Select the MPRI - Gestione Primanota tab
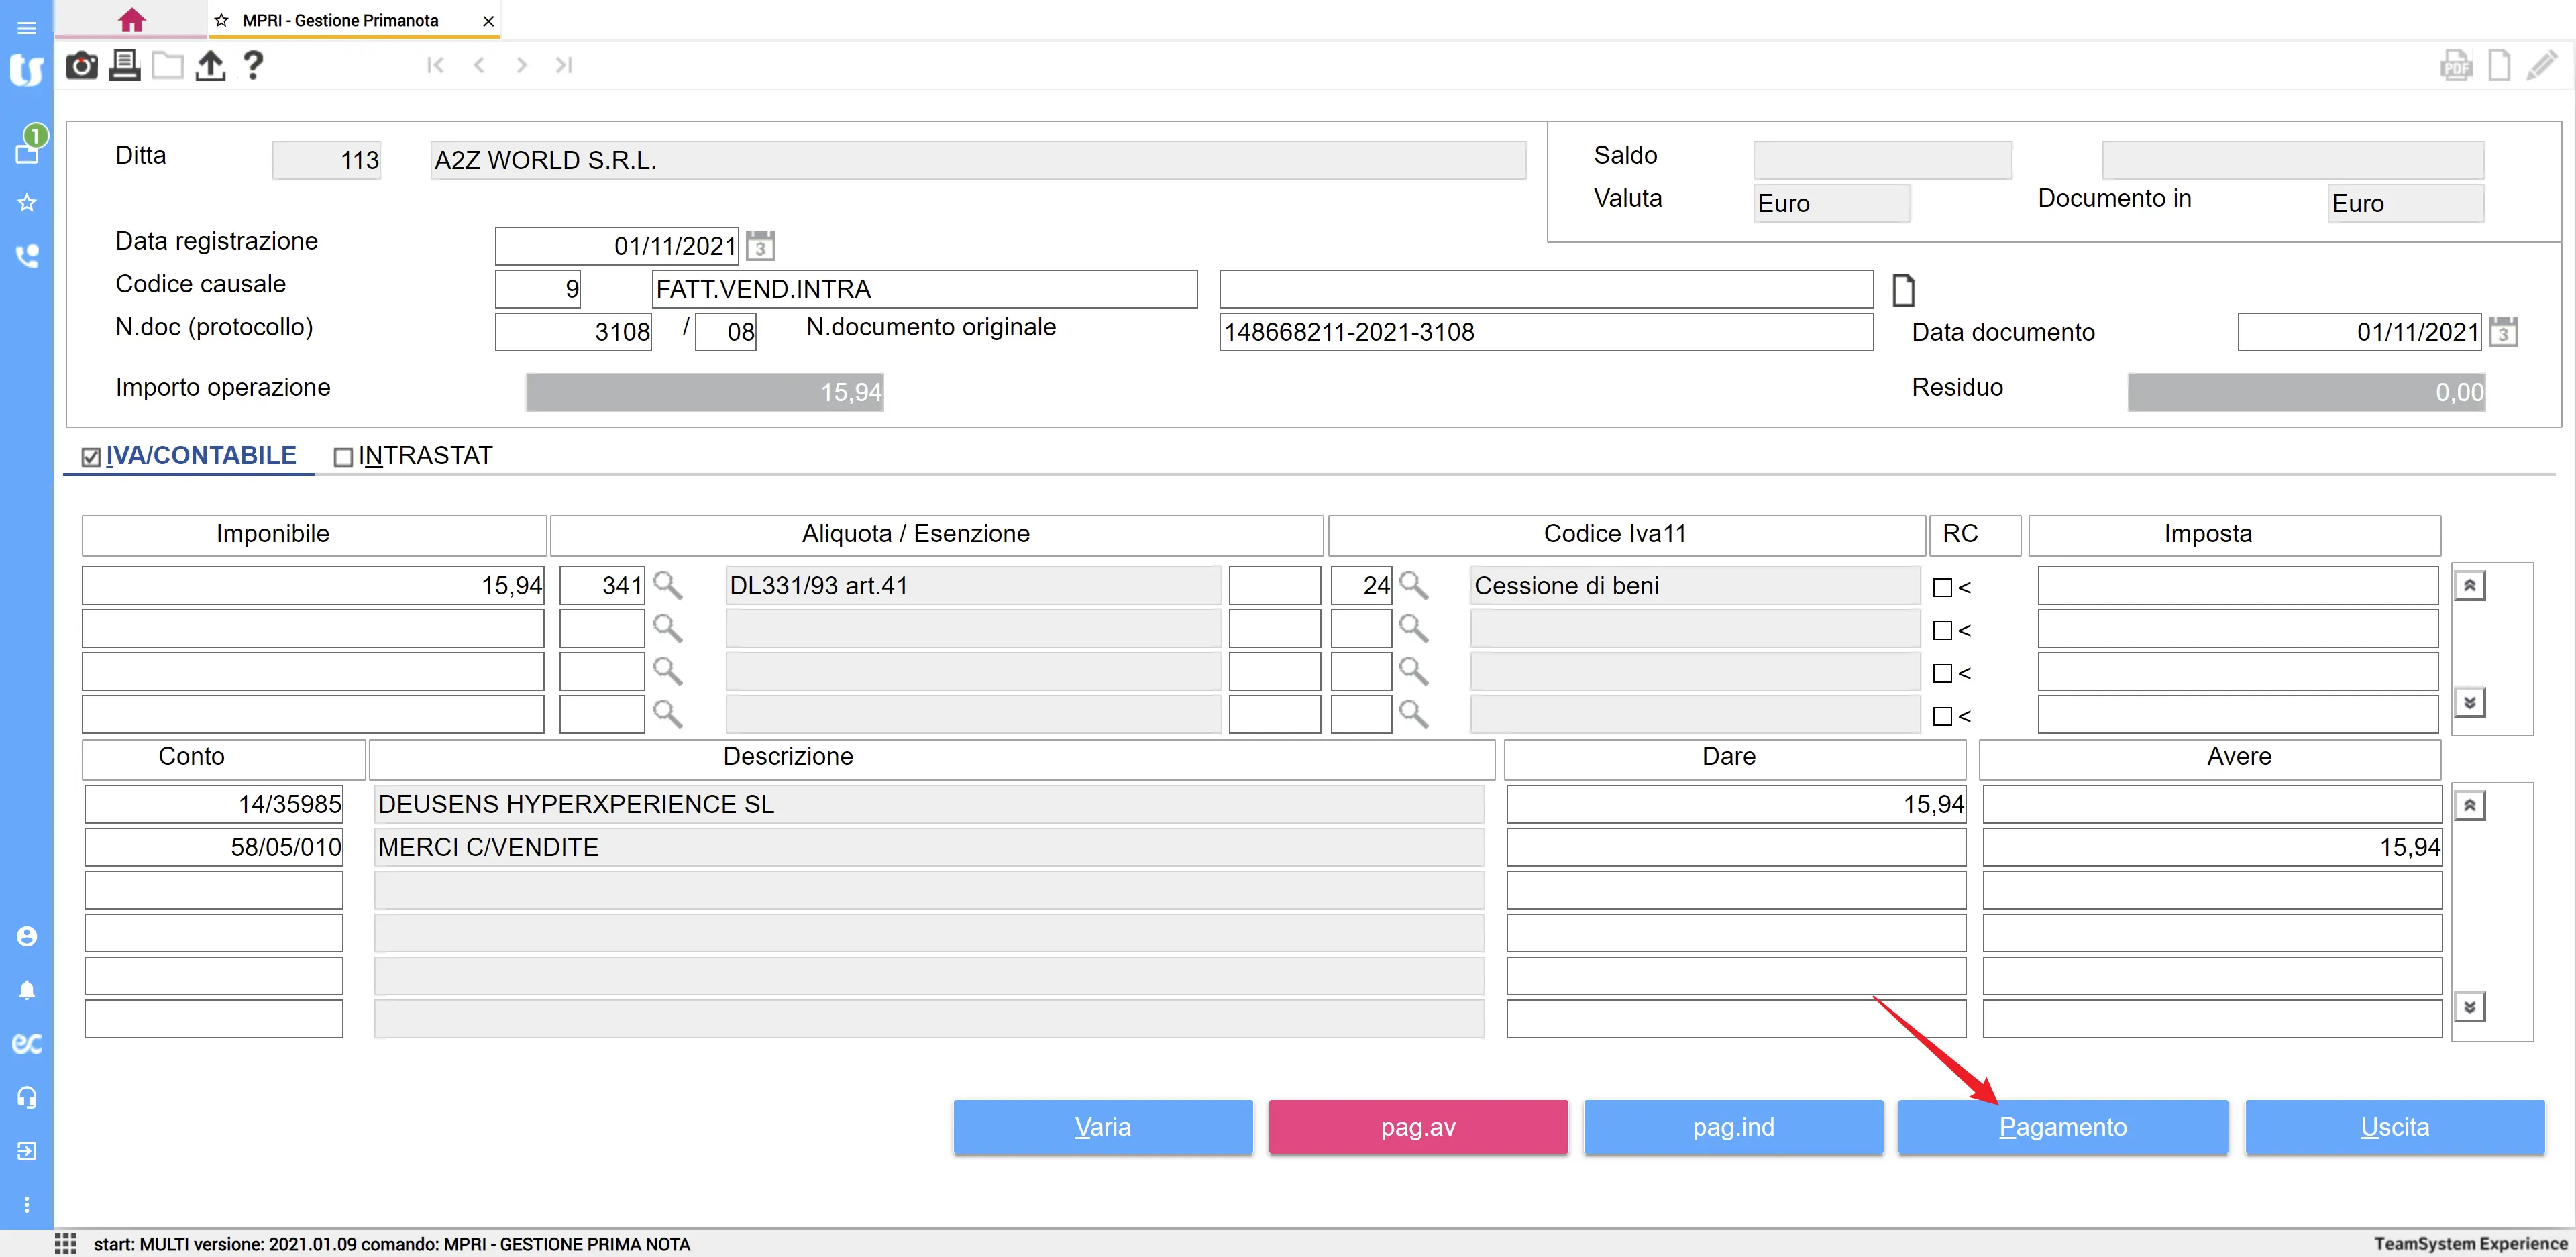The image size is (2576, 1257). pyautogui.click(x=340, y=21)
